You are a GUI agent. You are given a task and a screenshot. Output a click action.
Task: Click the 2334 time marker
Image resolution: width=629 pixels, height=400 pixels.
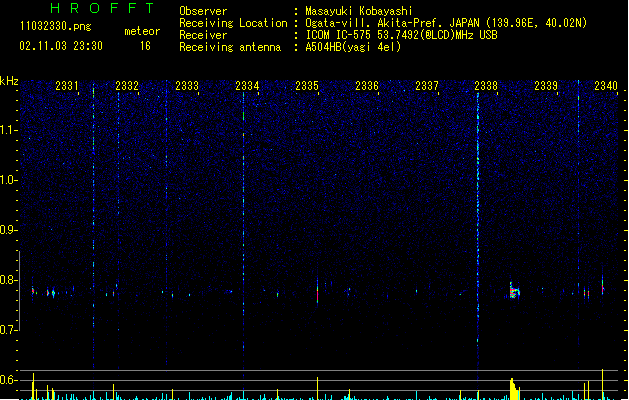point(247,85)
